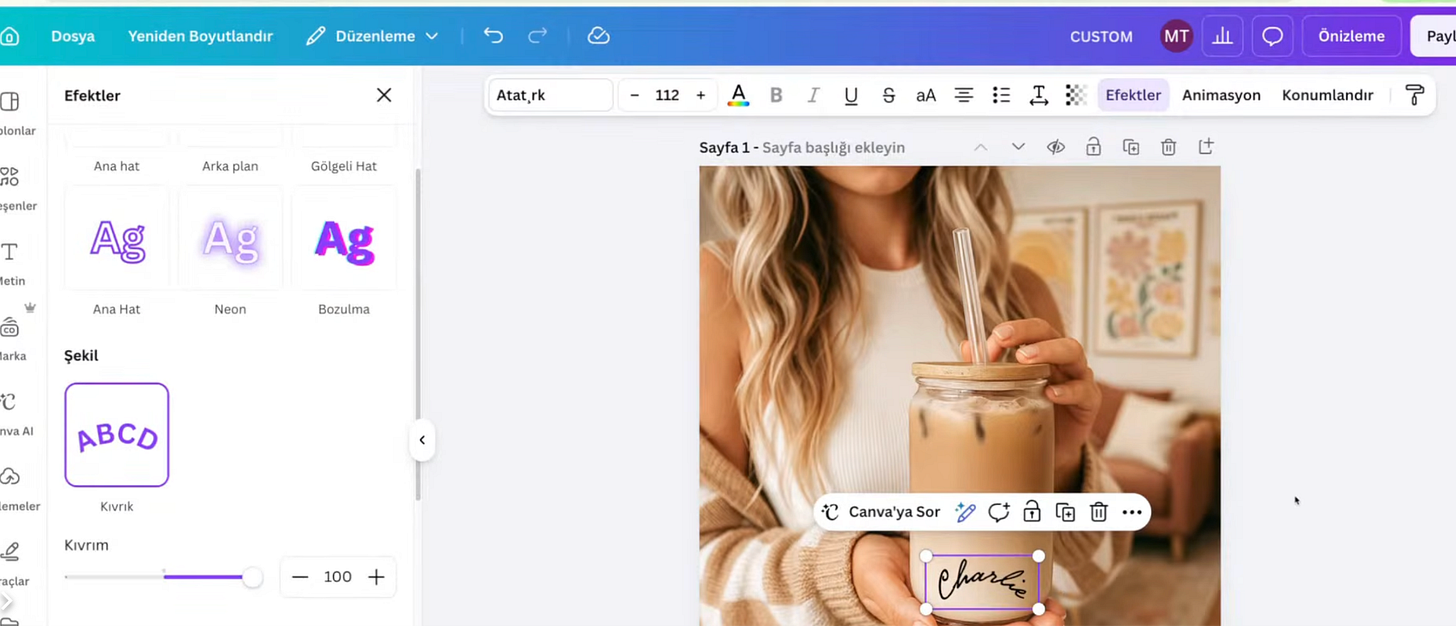This screenshot has width=1456, height=626.
Task: Toggle the Kıvrık curve shape effect
Action: [x=117, y=435]
